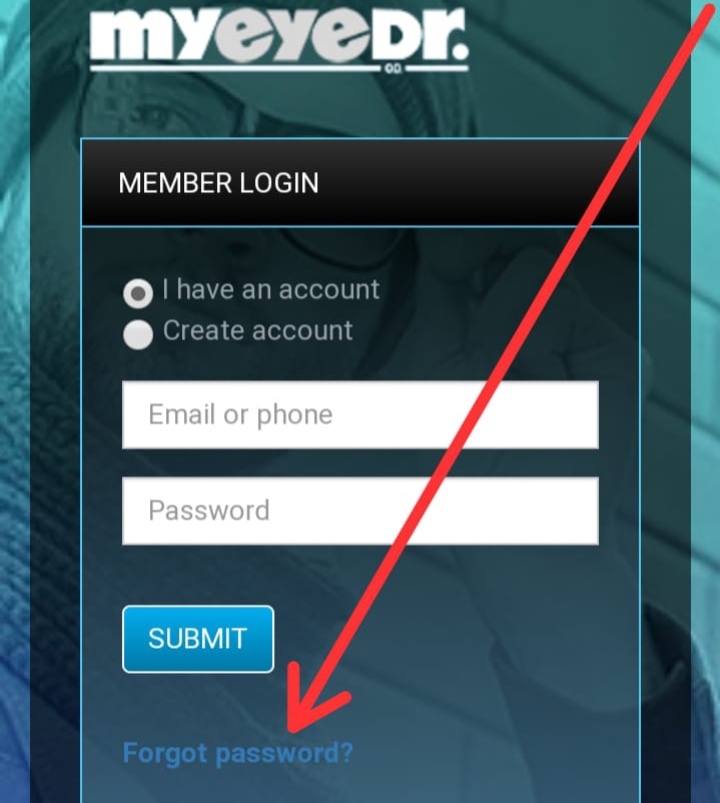720x803 pixels.
Task: Focus the Password input field
Action: pyautogui.click(x=361, y=511)
